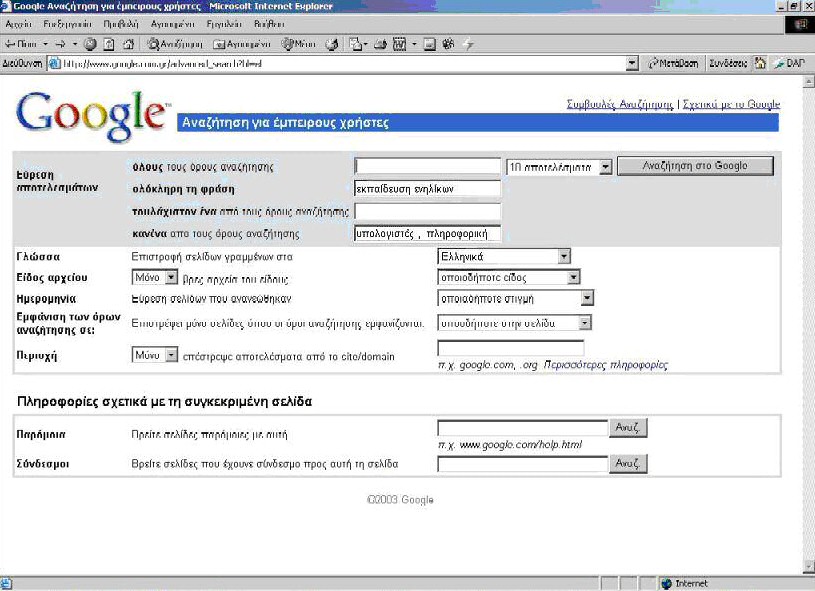
Task: Open the Μόνο dropdown in Περιοχή row
Action: (155, 356)
